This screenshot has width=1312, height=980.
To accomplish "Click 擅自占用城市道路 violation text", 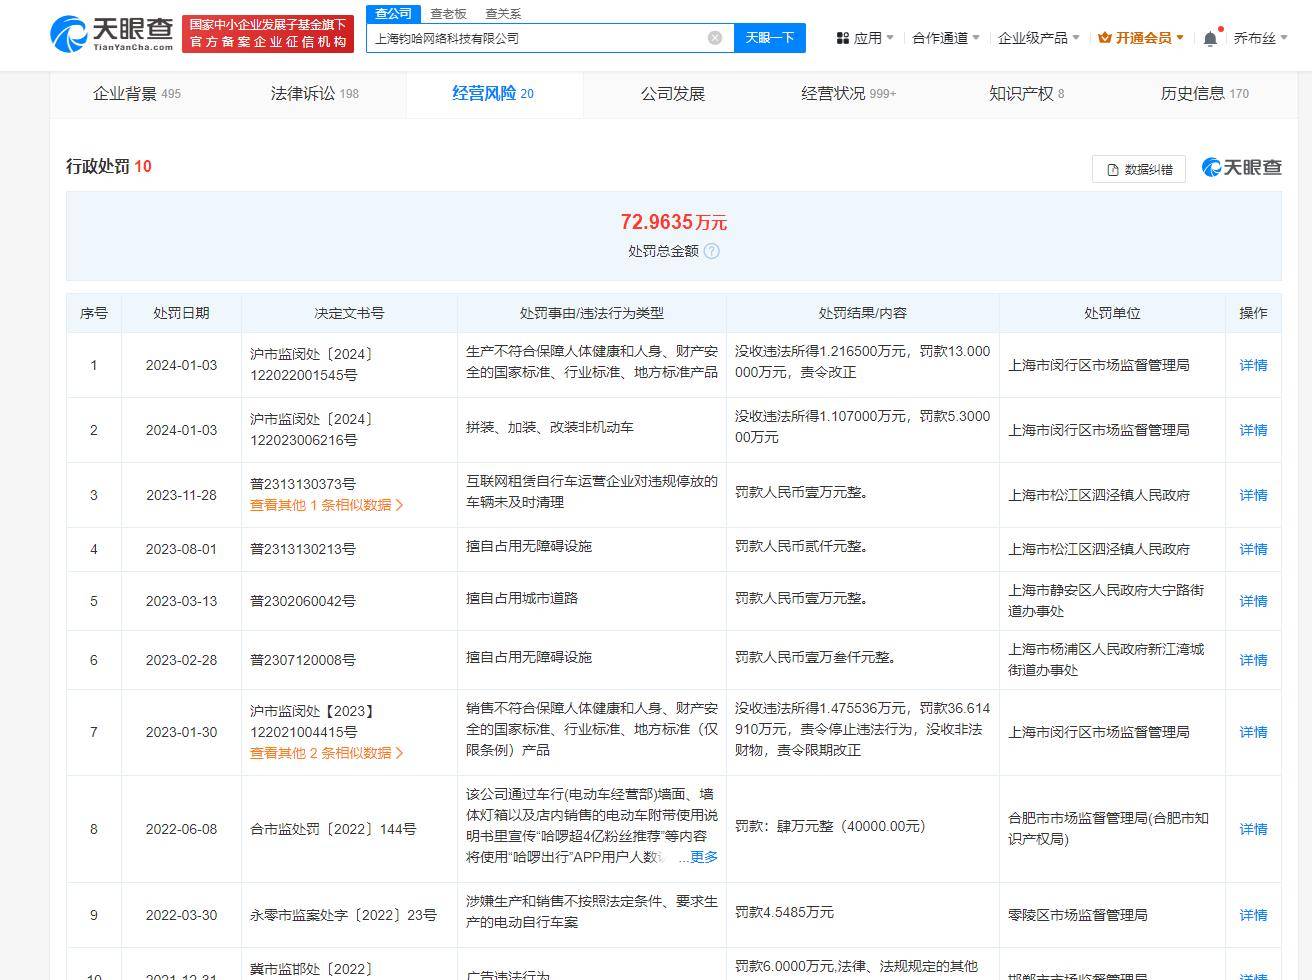I will tap(522, 598).
